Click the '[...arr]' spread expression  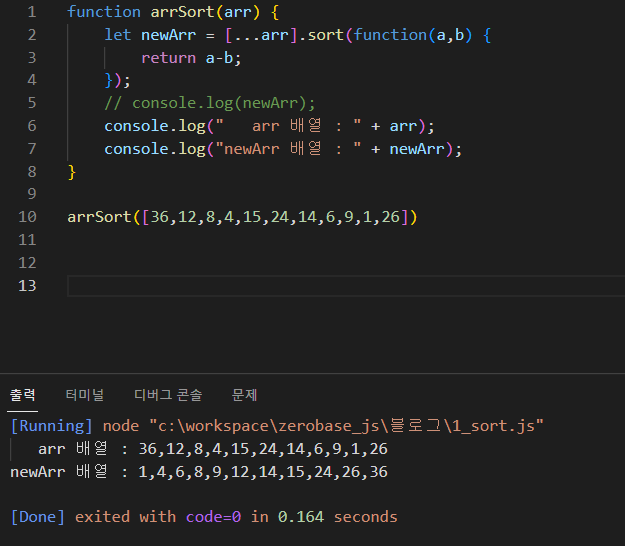point(261,35)
